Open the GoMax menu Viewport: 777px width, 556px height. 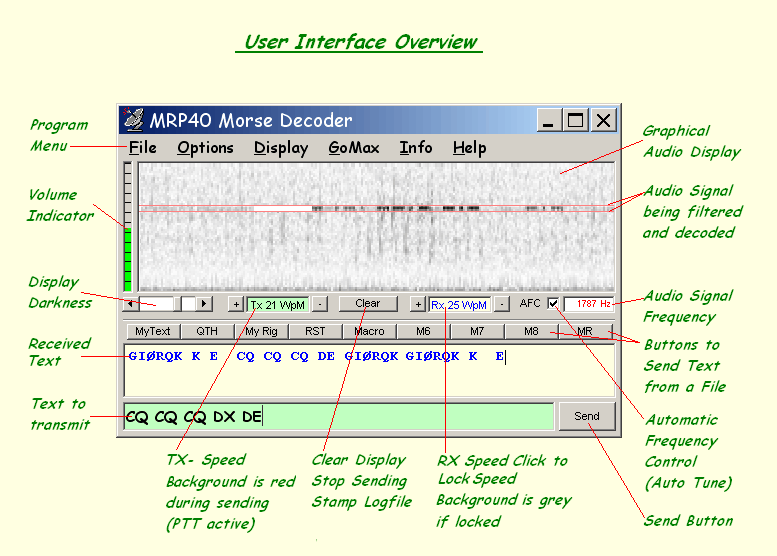click(354, 148)
